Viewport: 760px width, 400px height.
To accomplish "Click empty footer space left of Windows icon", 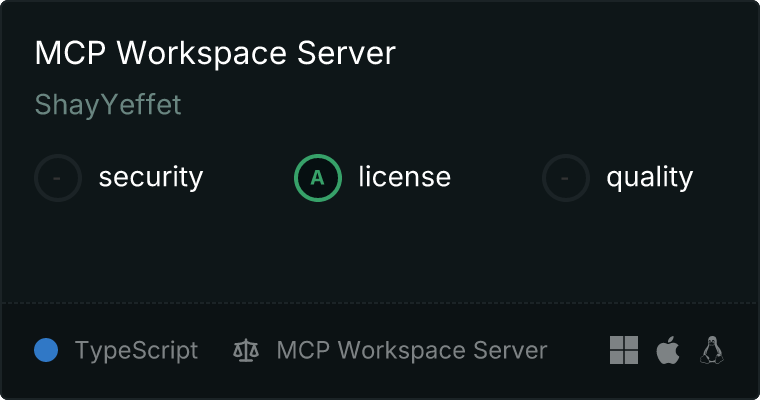I will tap(578, 351).
